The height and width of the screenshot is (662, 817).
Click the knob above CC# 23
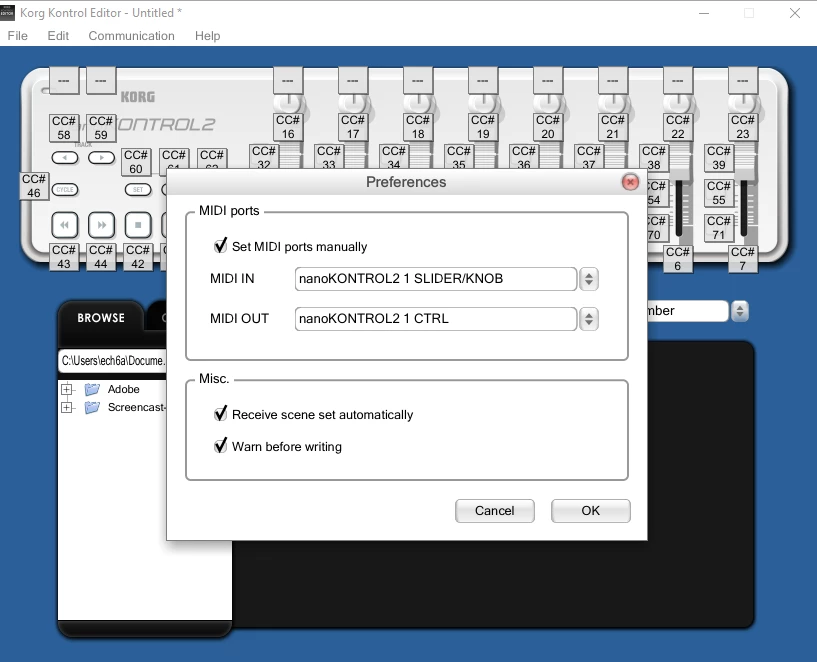tap(743, 103)
